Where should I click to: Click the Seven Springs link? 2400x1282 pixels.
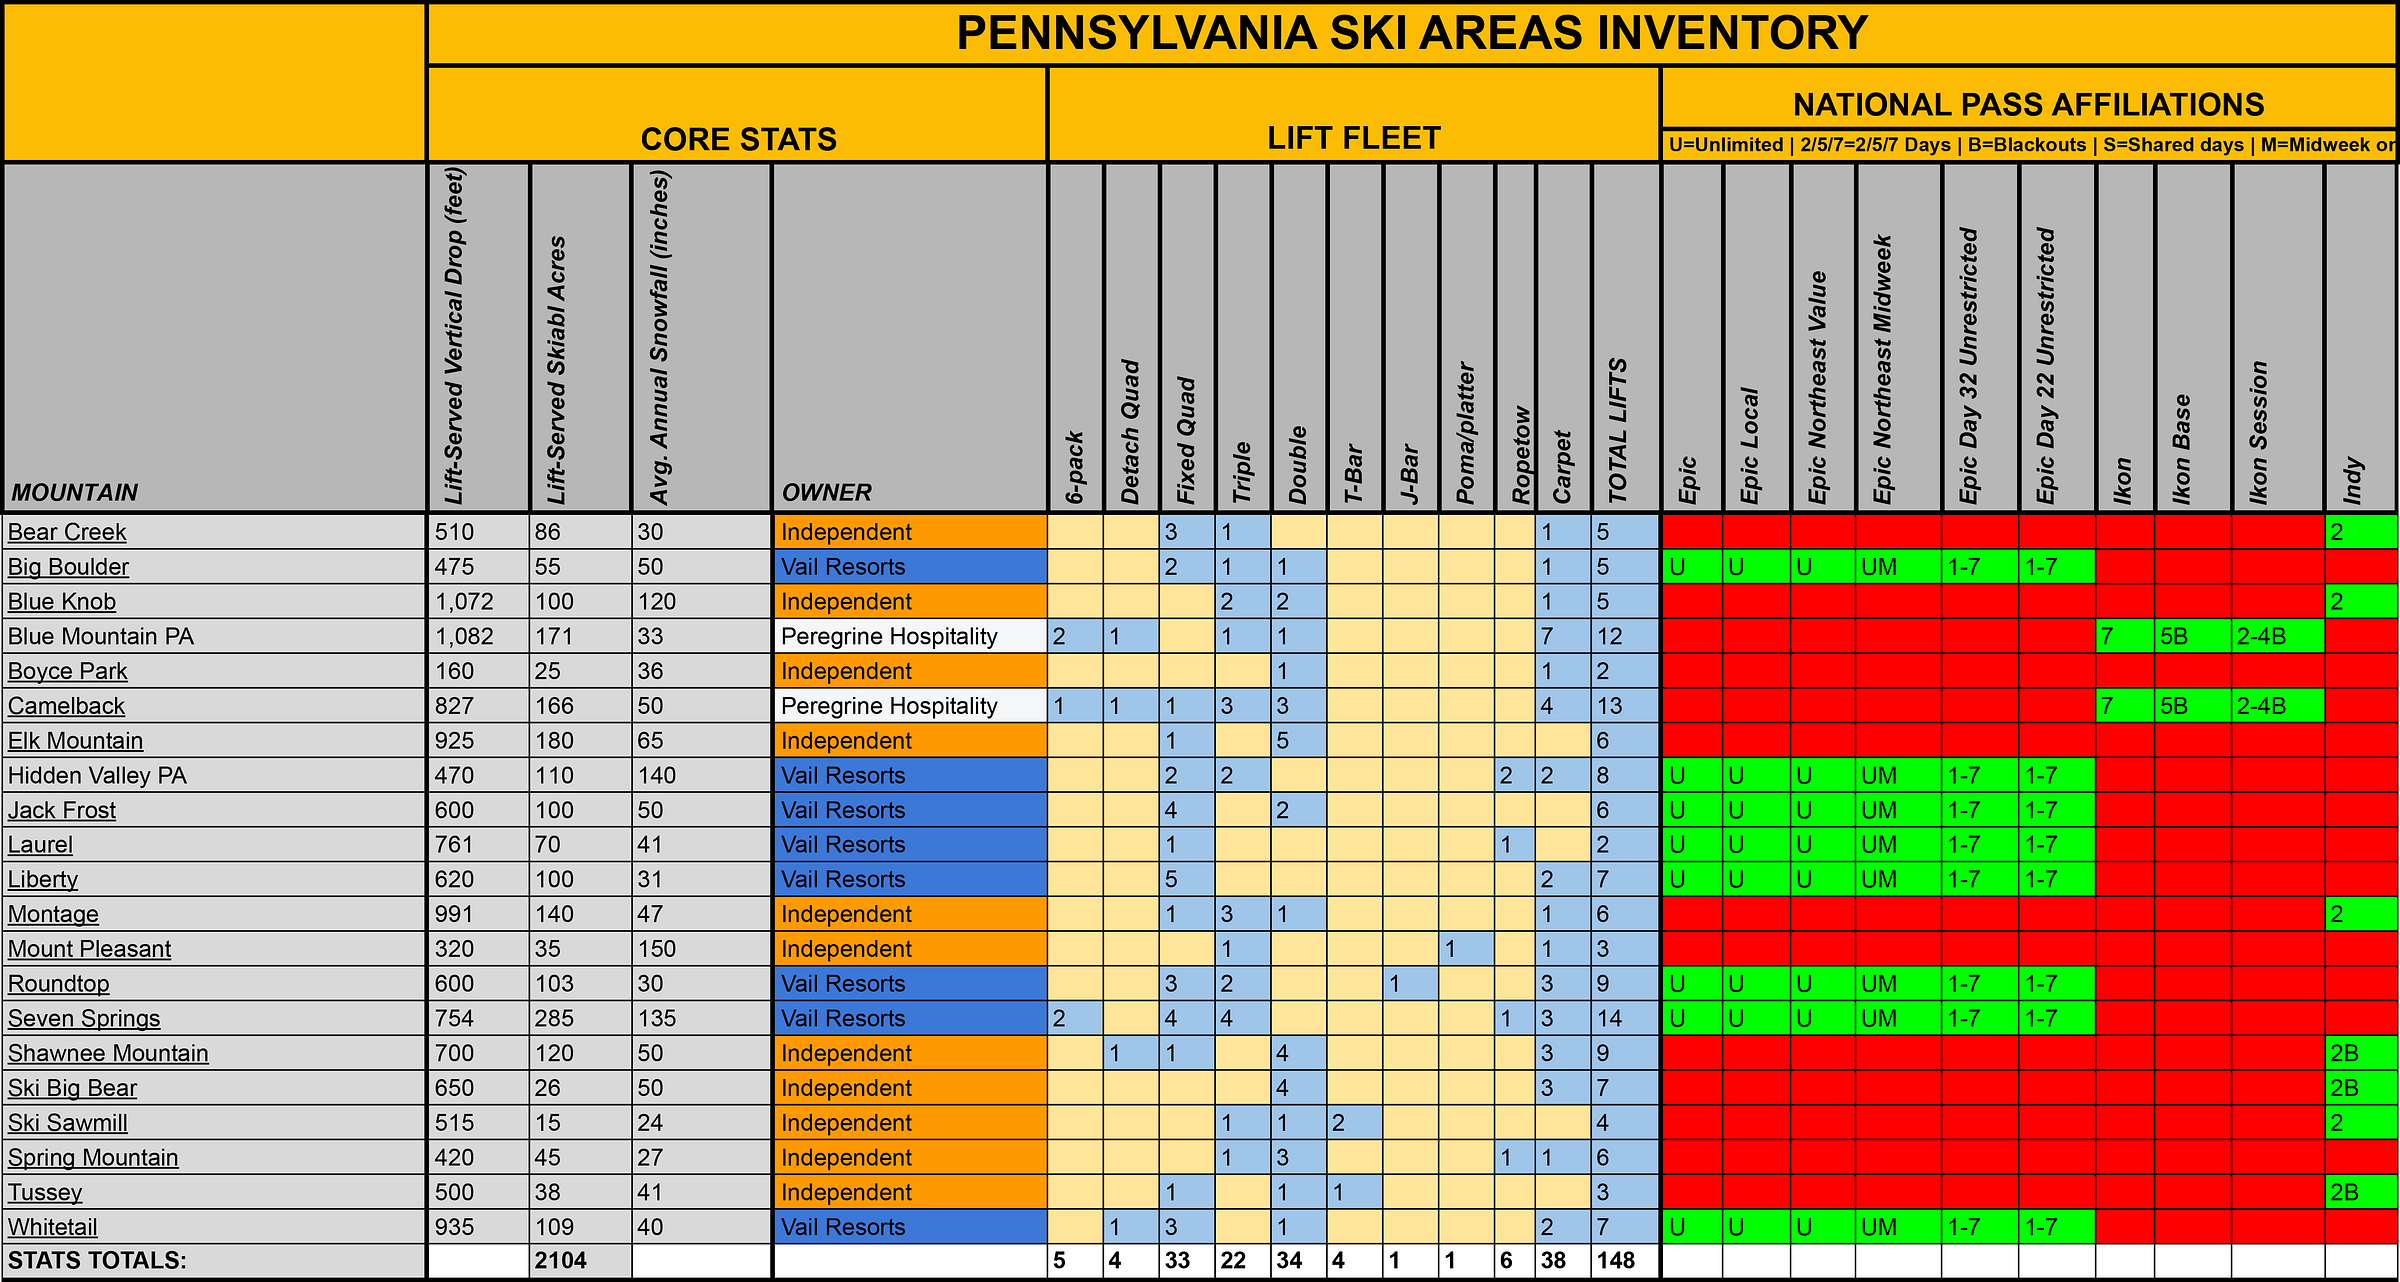coord(84,1019)
